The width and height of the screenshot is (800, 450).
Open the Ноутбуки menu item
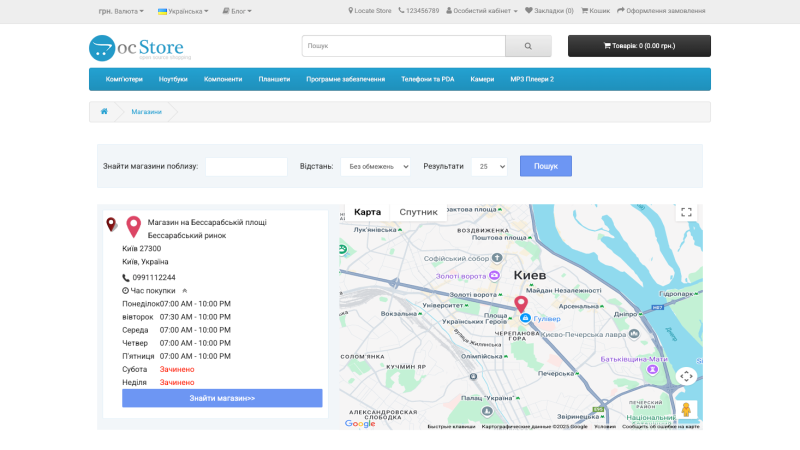173,79
